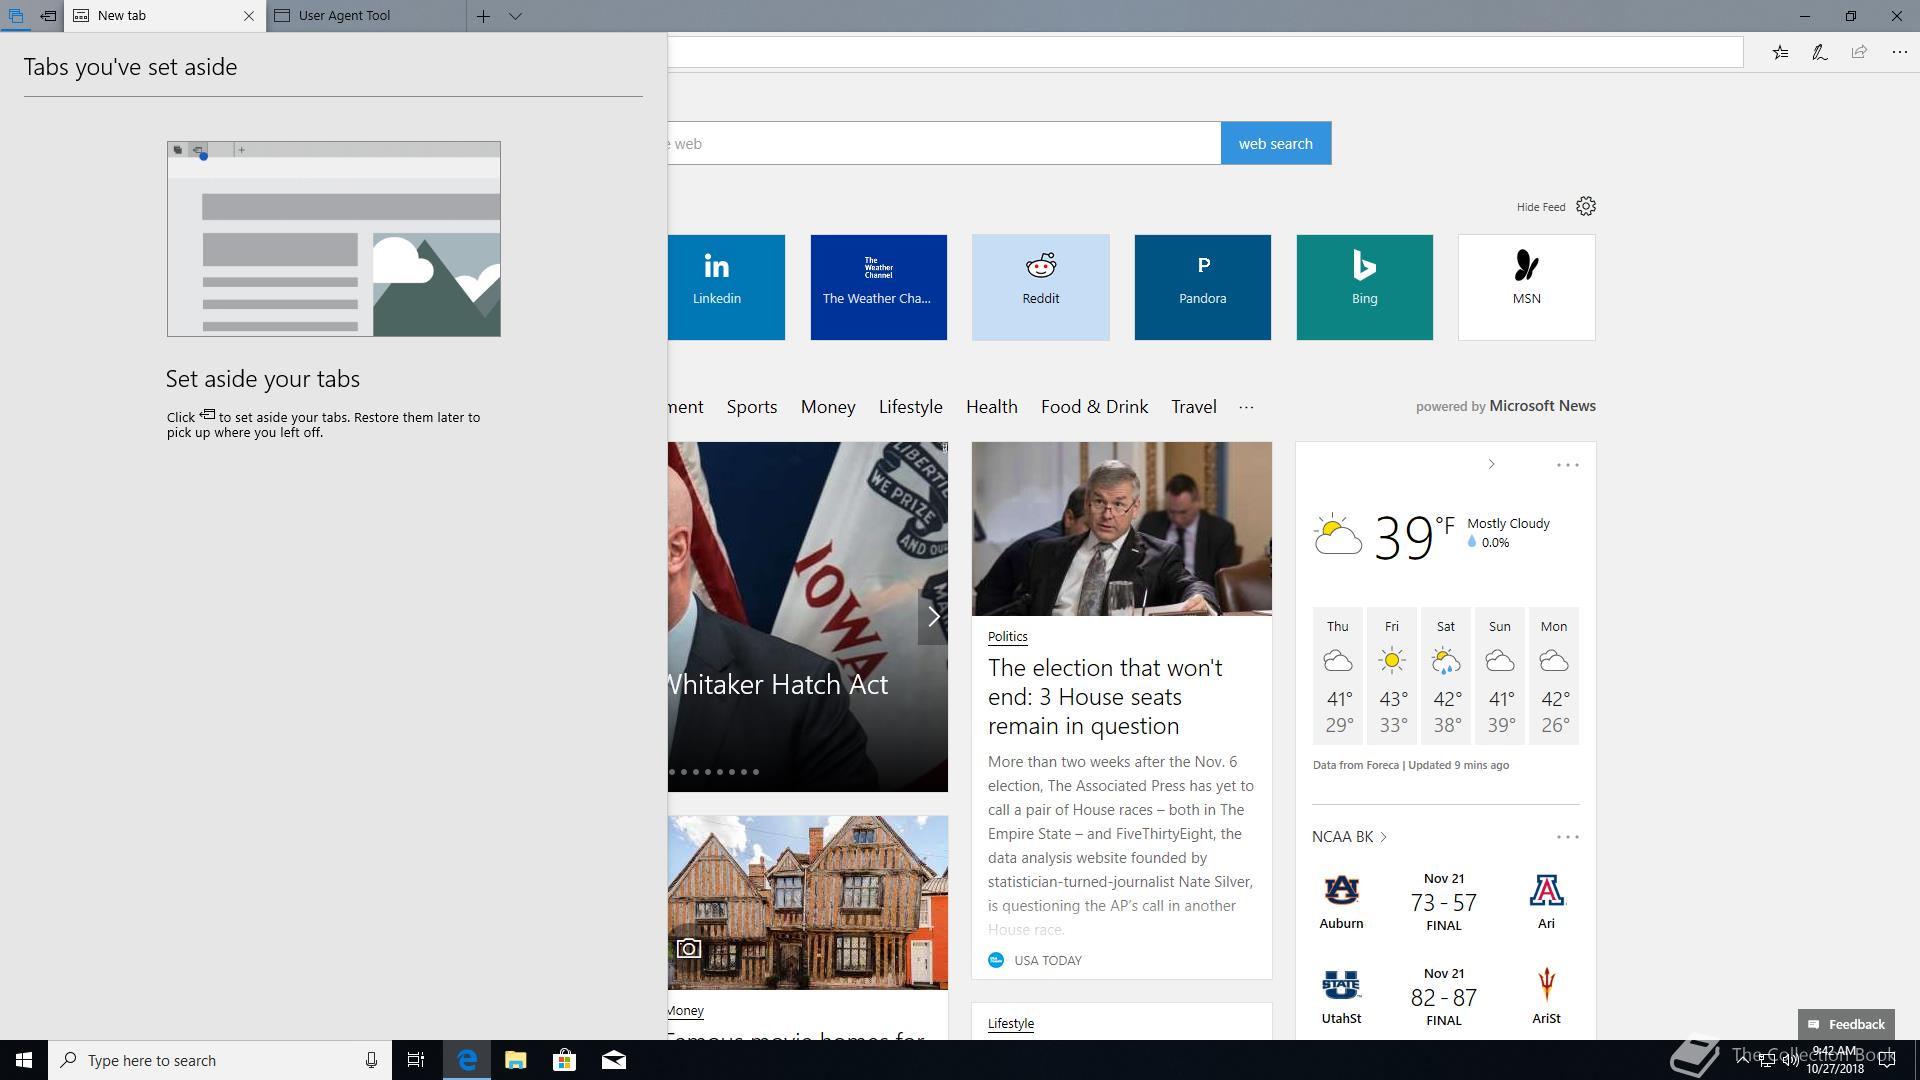Screen dimensions: 1920x1080
Task: Open Task View on taskbar
Action: tap(416, 1060)
